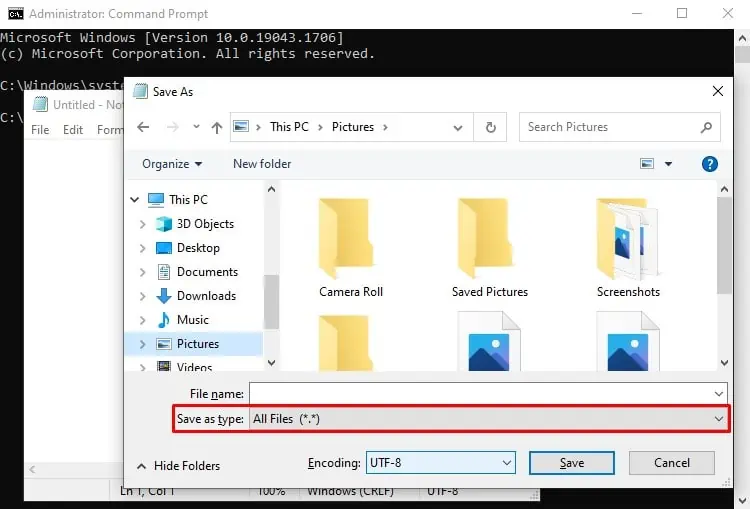Viewport: 750px width, 509px height.
Task: Select the right image file thumbnail
Action: click(628, 341)
